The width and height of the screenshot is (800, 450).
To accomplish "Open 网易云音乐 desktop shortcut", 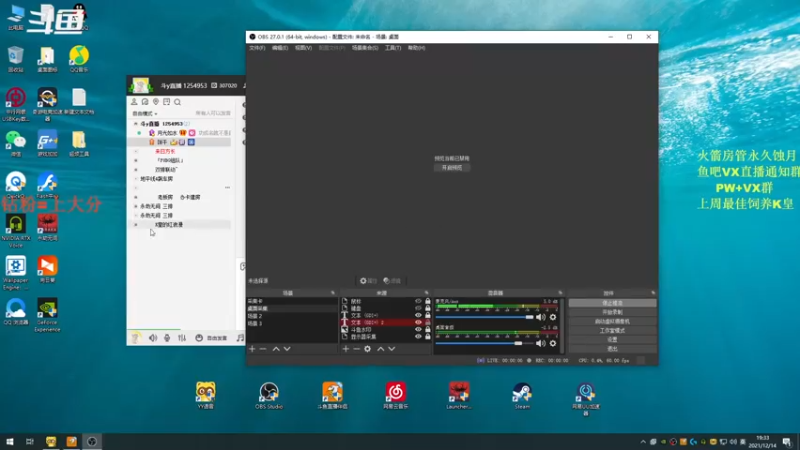I will point(395,395).
